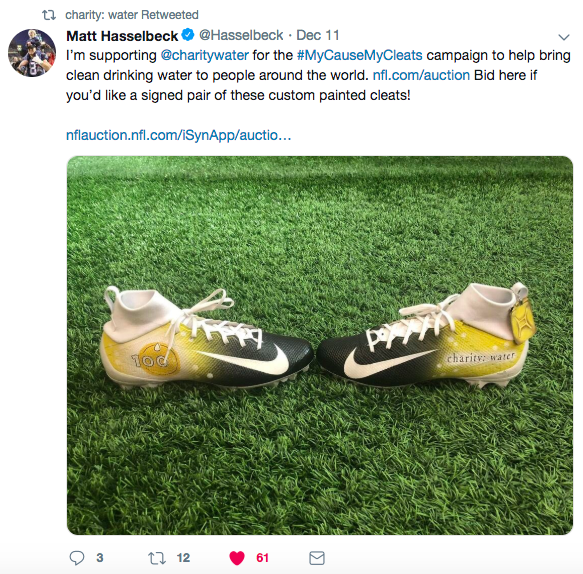Click the blue verified badge by Matt Hasselbeck

[188, 35]
